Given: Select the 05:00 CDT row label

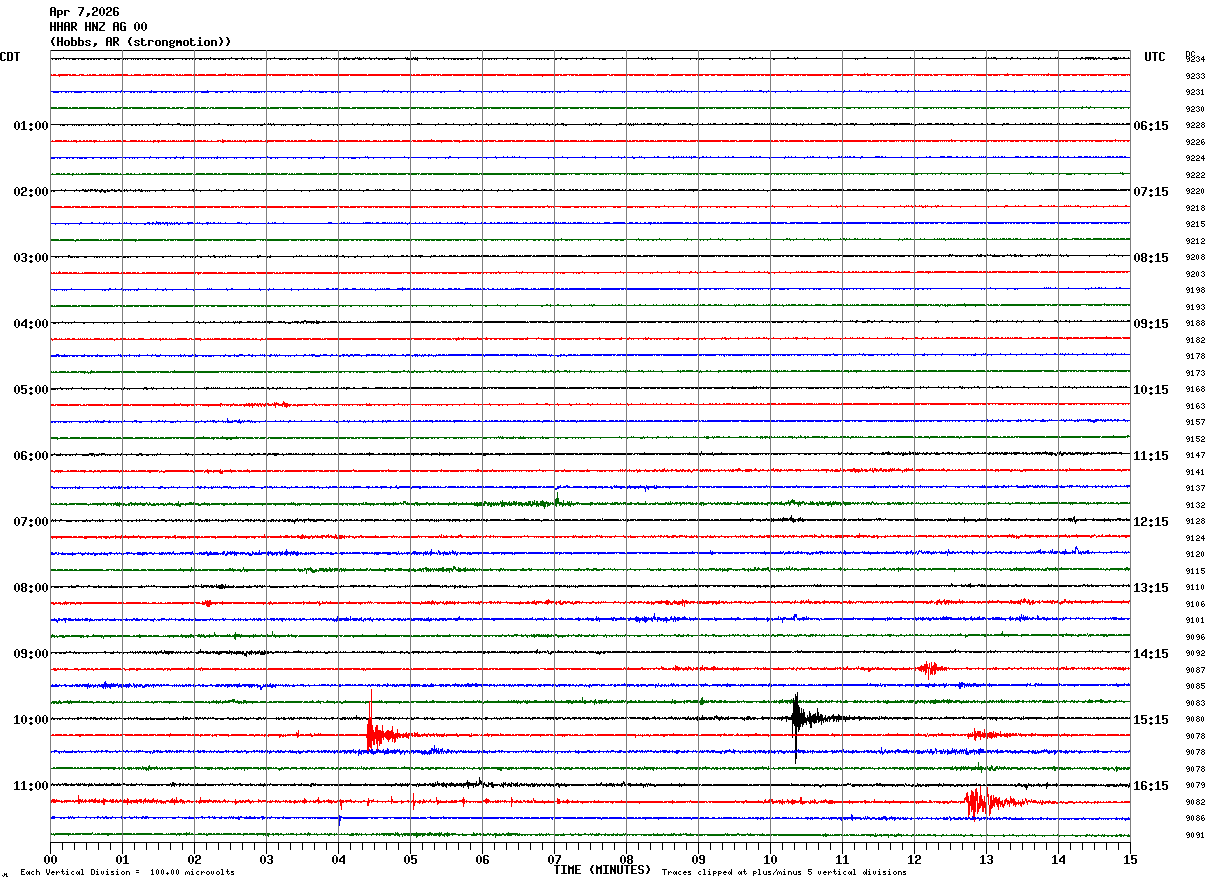Looking at the screenshot, I should click(31, 390).
